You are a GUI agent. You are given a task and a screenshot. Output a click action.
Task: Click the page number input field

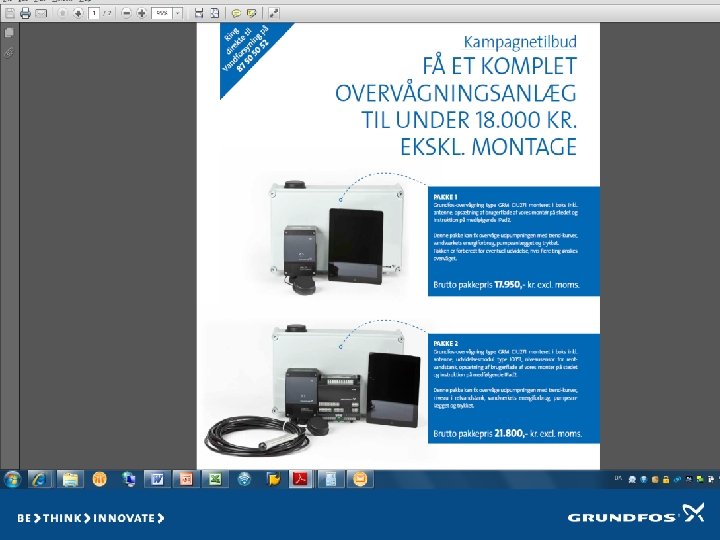pos(94,13)
